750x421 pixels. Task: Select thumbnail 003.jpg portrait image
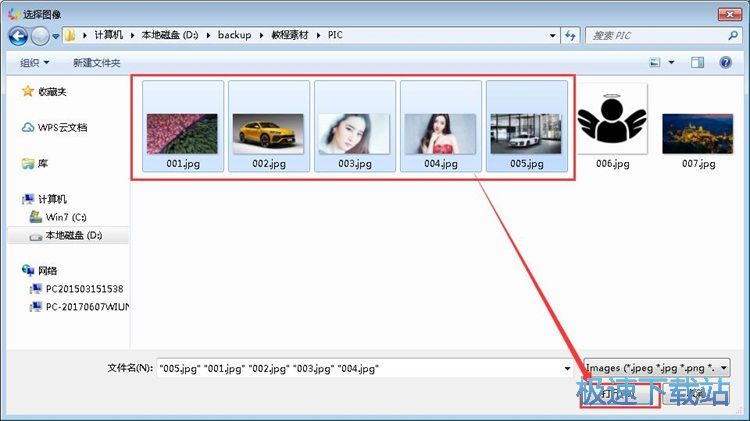tap(354, 133)
